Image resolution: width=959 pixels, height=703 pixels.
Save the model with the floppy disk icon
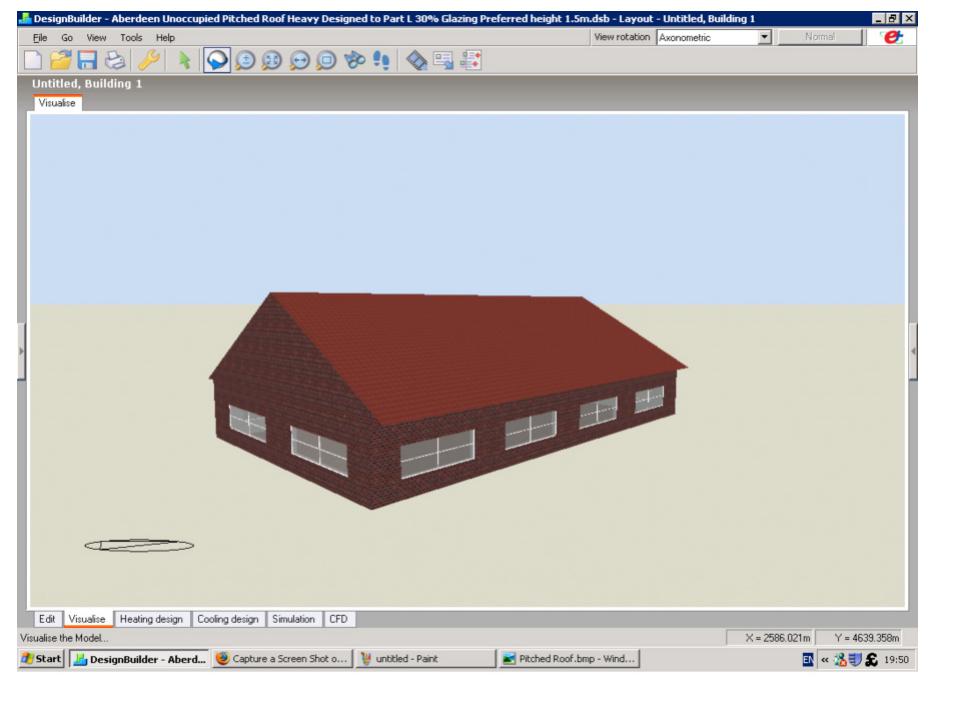(x=87, y=61)
